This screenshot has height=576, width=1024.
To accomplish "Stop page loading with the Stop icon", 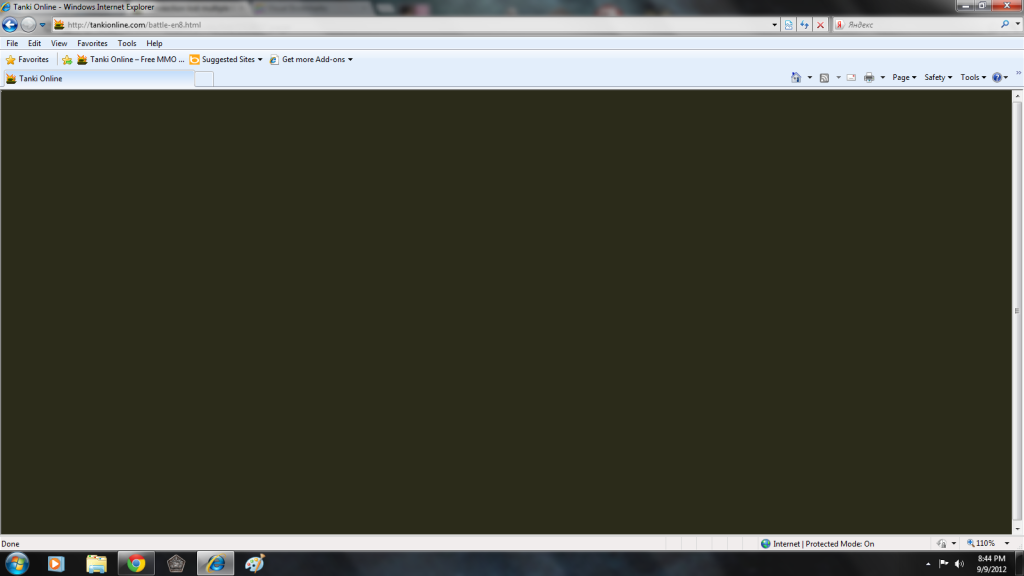I will 819,24.
